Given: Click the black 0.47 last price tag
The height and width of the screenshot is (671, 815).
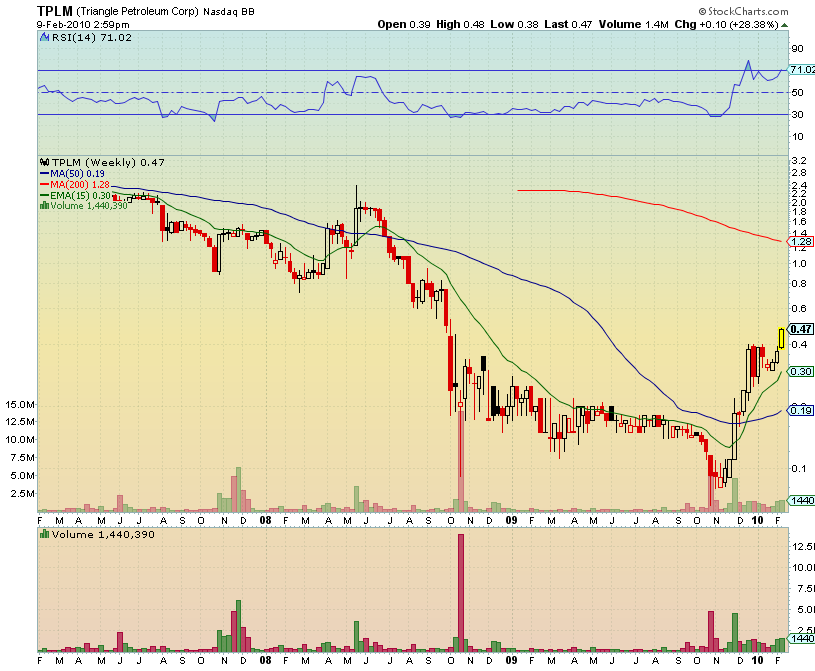Looking at the screenshot, I should coord(801,329).
